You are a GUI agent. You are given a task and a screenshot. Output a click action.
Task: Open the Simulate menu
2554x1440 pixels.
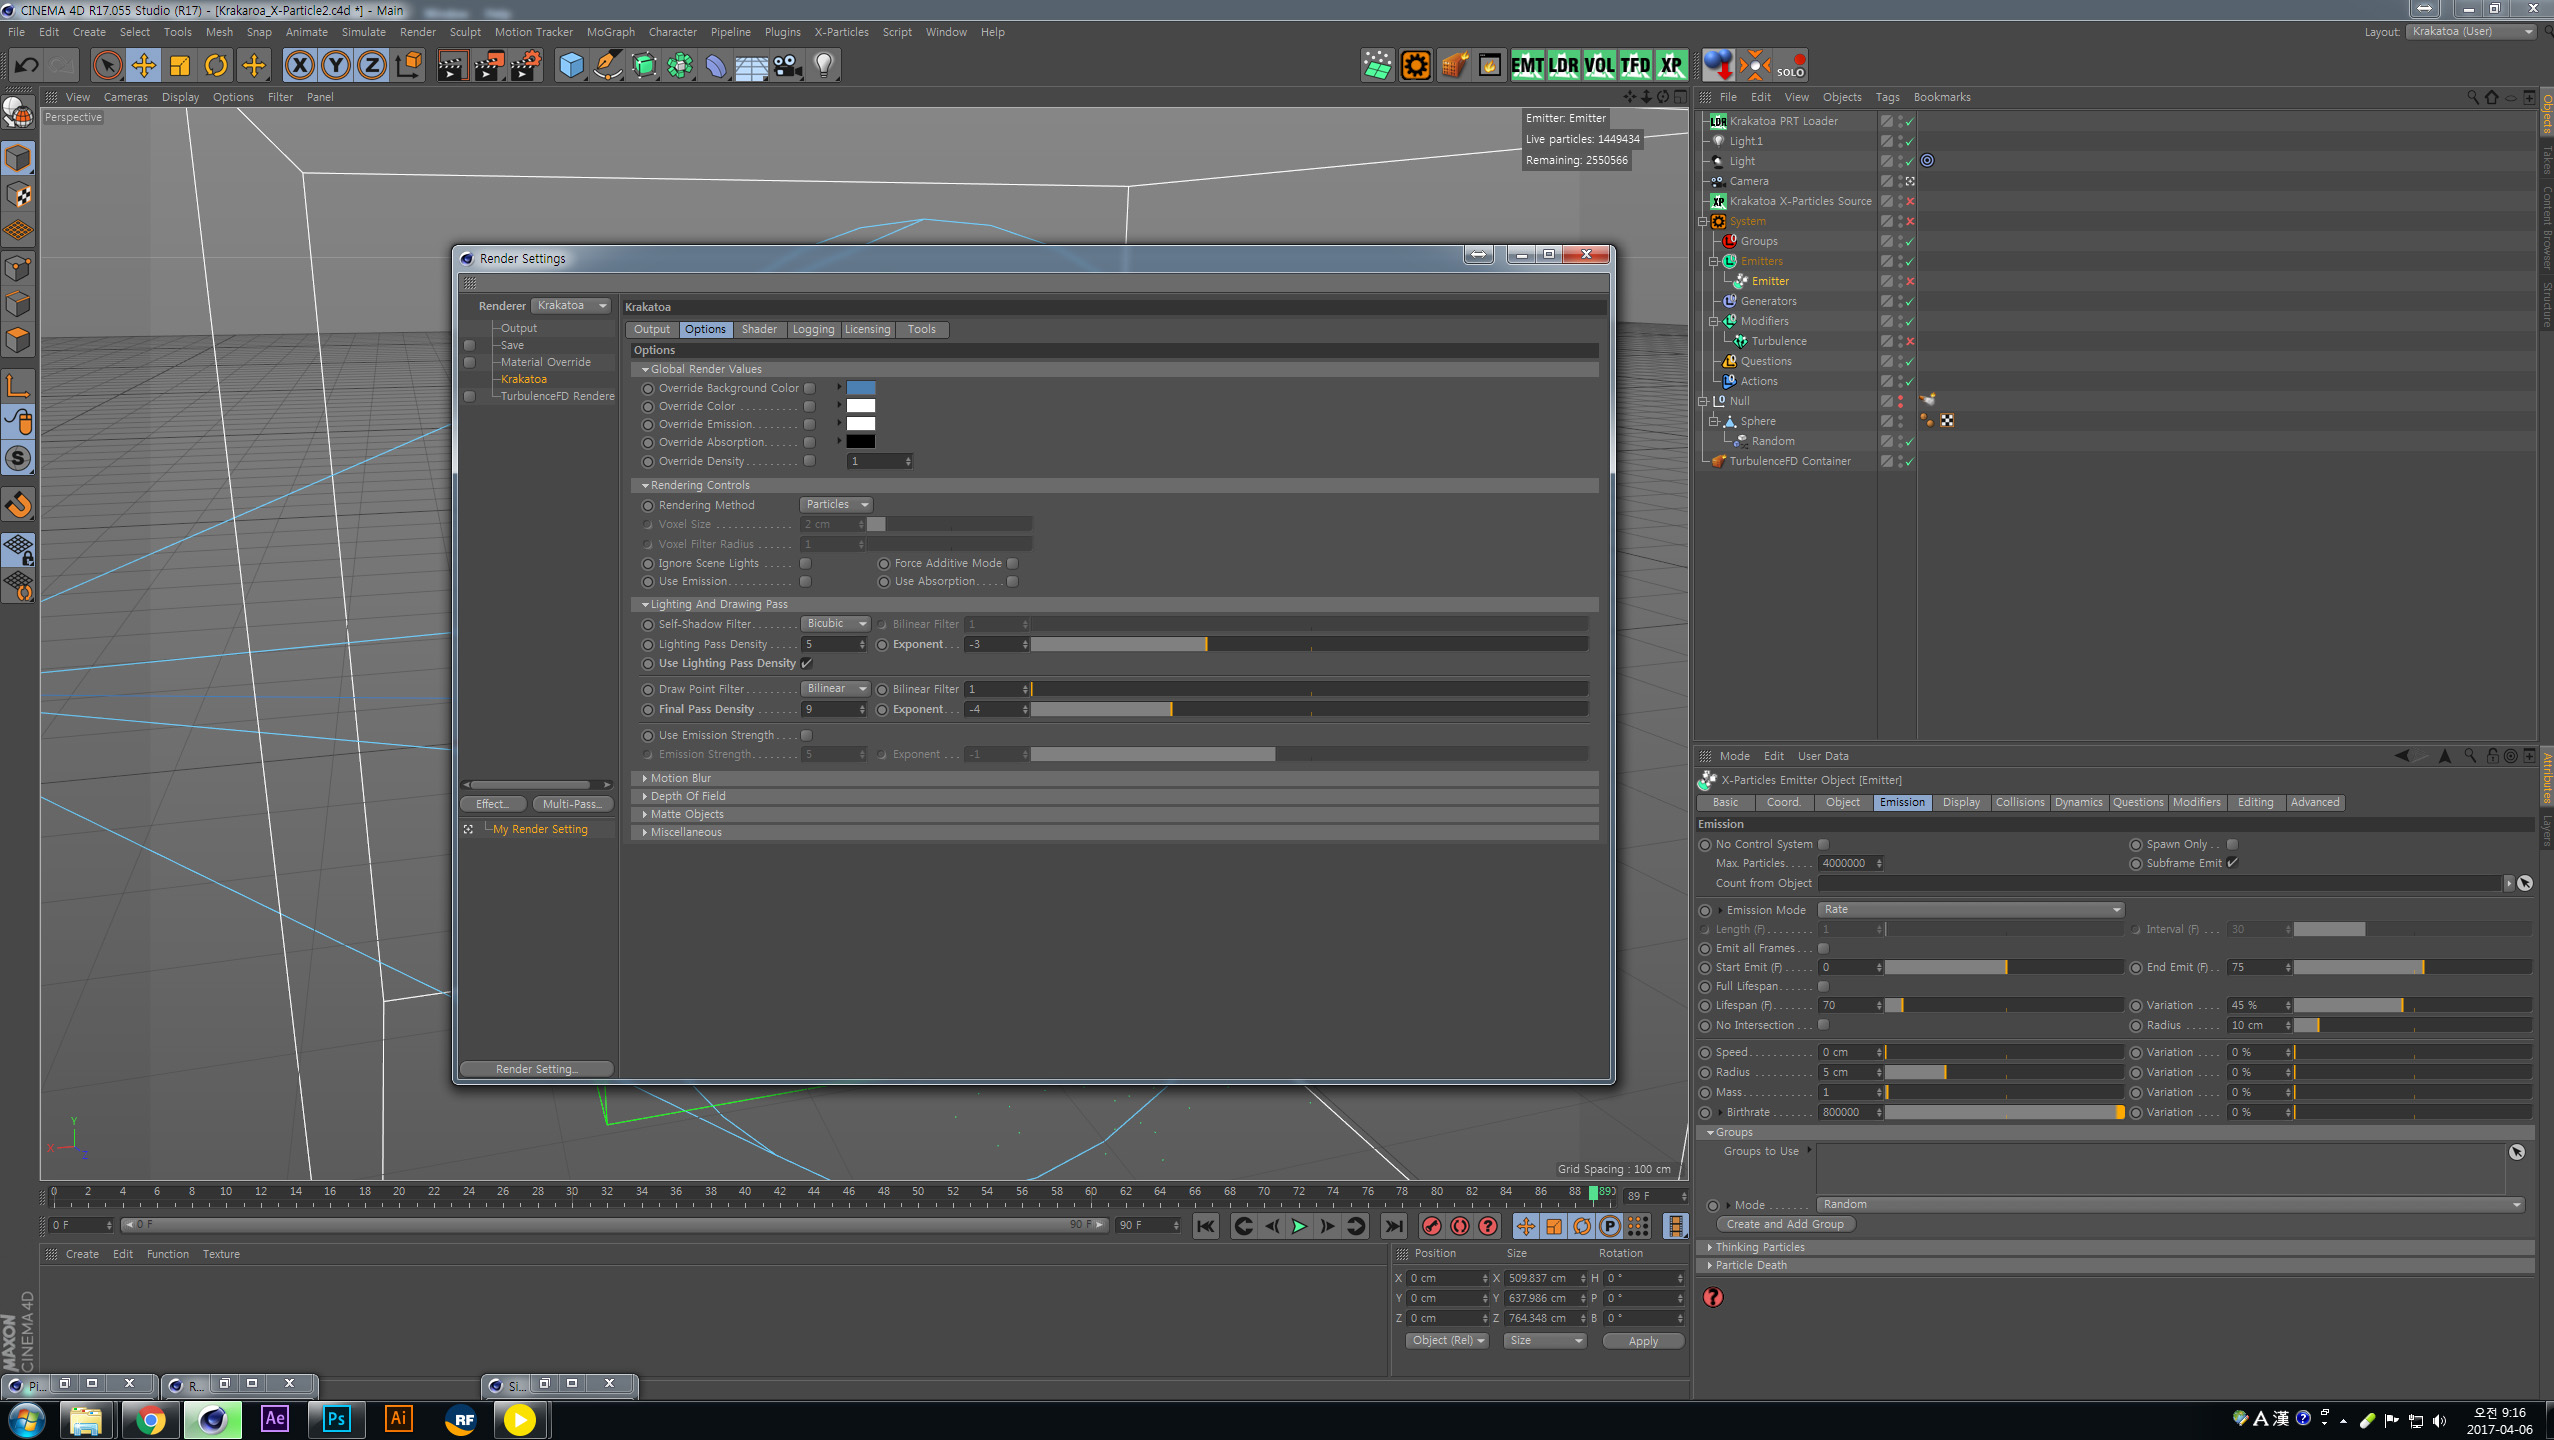[363, 32]
